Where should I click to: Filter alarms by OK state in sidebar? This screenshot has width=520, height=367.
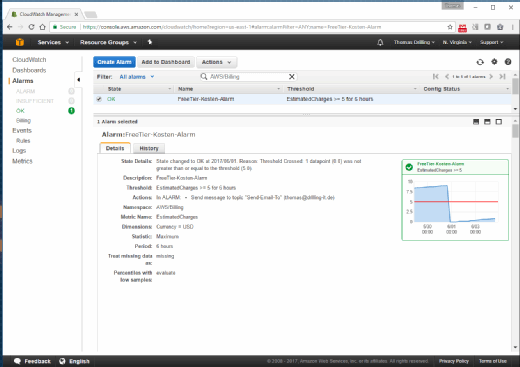20,111
